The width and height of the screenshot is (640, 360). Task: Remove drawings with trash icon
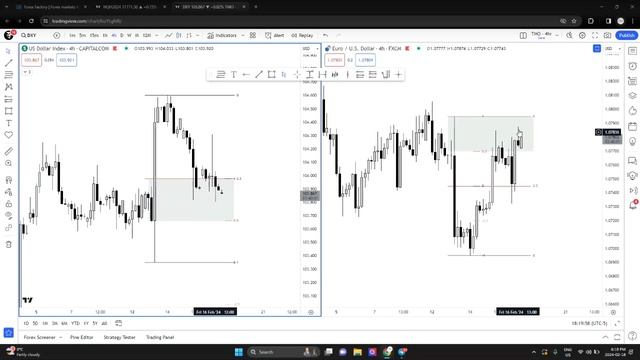[x=9, y=244]
